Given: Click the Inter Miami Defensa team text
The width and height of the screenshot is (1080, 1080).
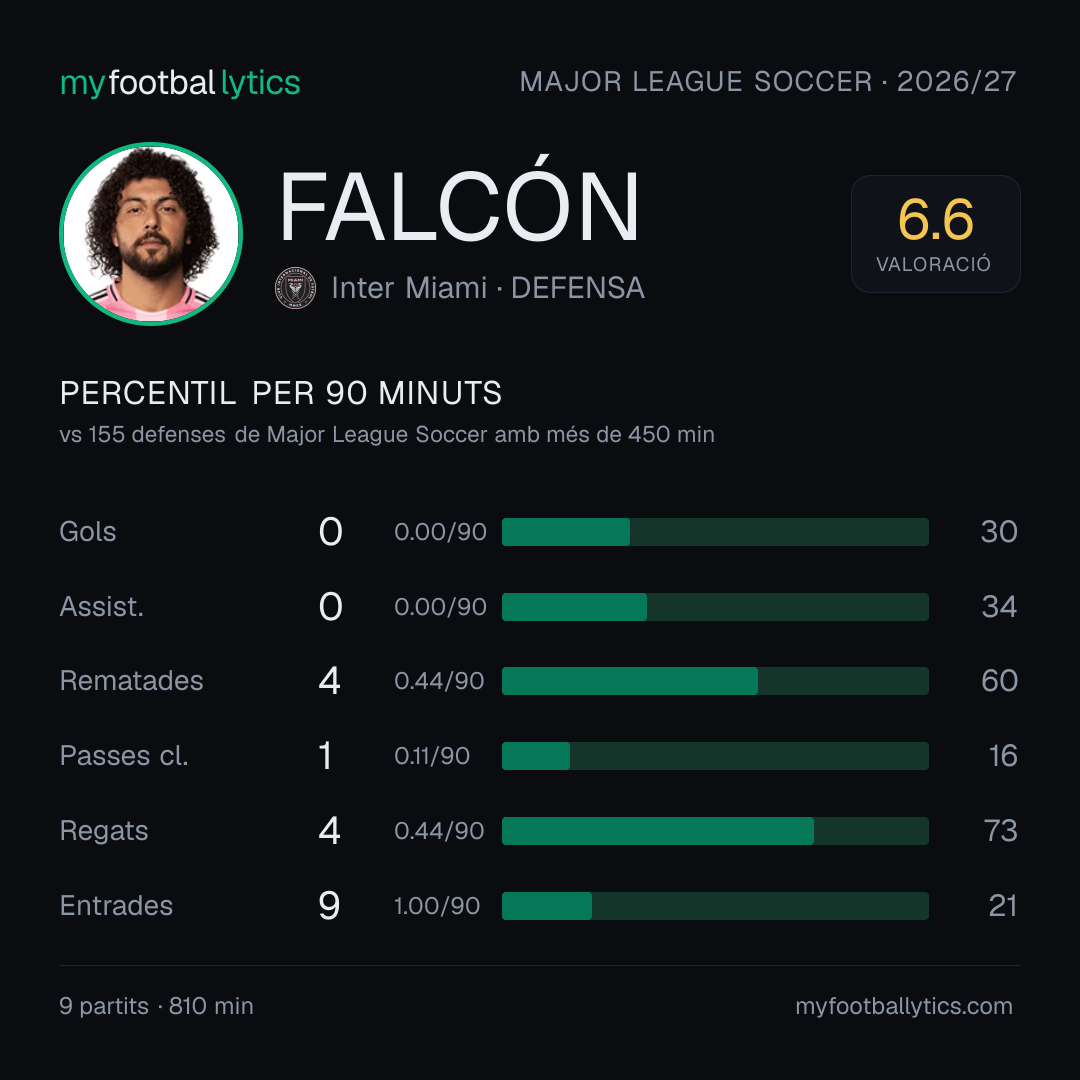Looking at the screenshot, I should coord(488,288).
